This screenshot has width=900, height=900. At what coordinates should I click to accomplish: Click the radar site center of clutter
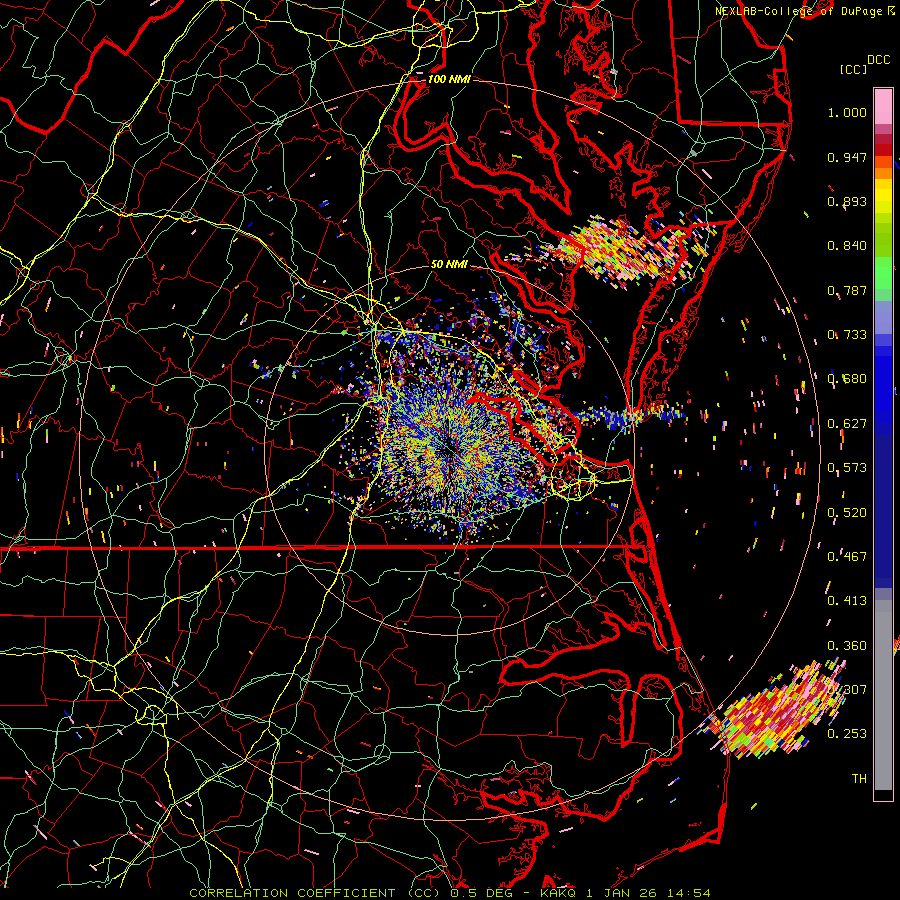click(449, 449)
